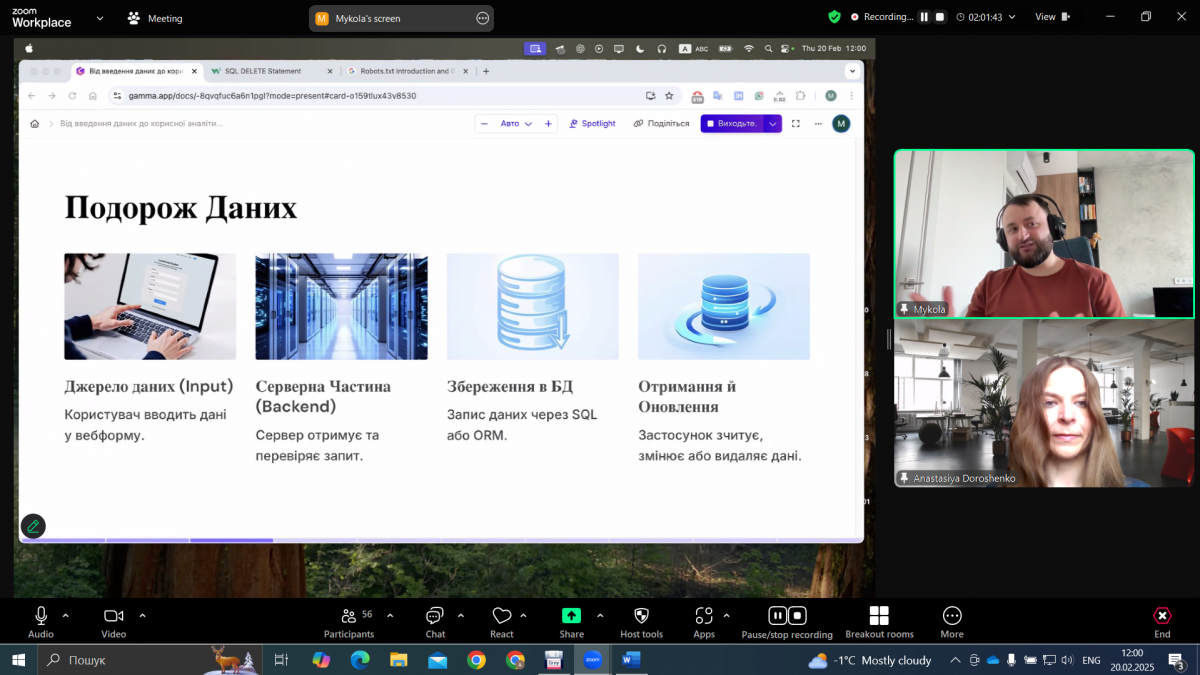The image size is (1200, 675).
Task: Expand video options chevron
Action: tap(142, 615)
